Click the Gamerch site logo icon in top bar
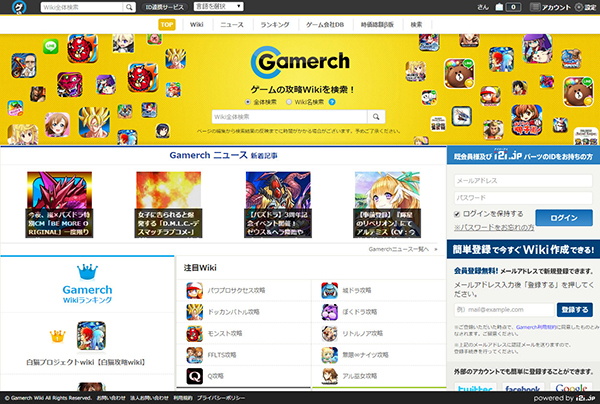 pyautogui.click(x=19, y=7)
